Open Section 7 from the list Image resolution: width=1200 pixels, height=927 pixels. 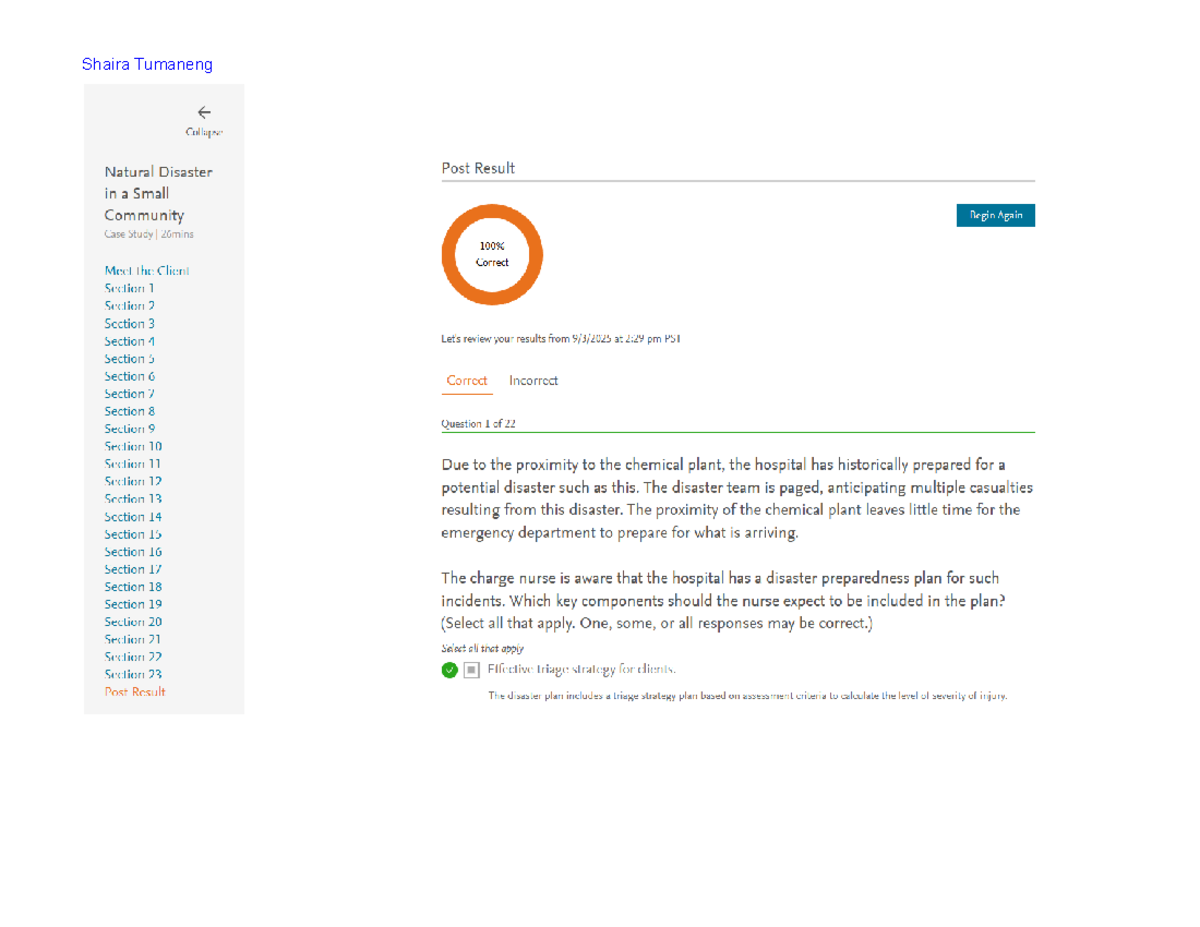(129, 394)
